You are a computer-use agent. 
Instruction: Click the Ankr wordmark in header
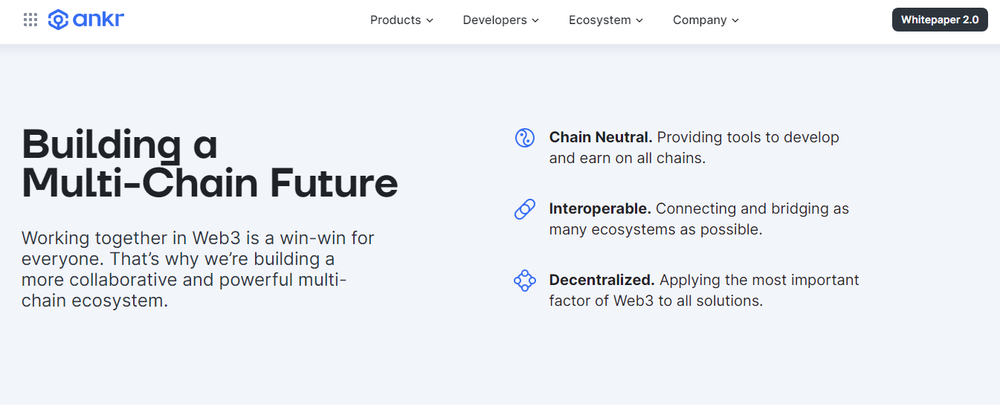point(98,20)
